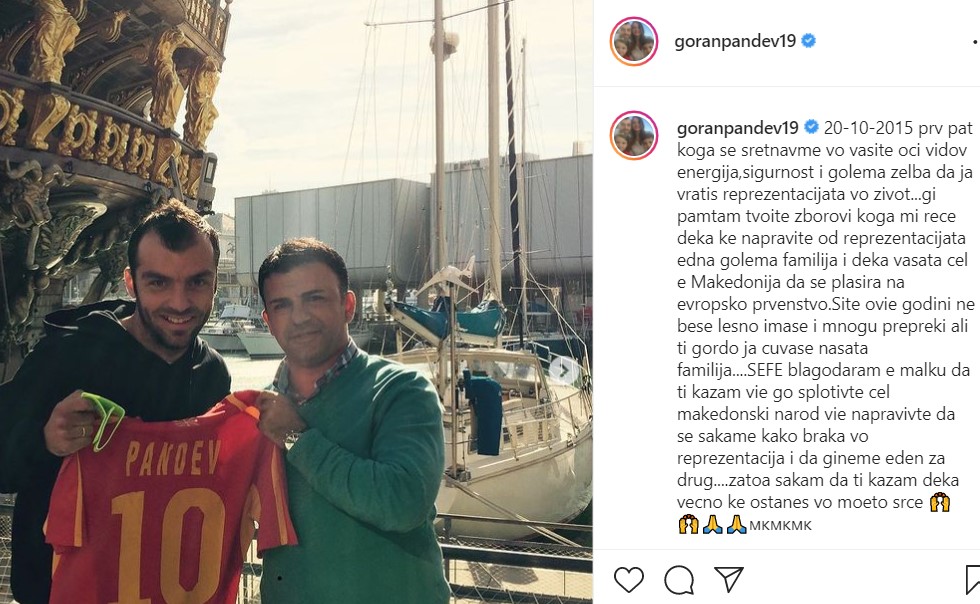Open comments via the speech bubble icon
This screenshot has width=980, height=604.
coord(679,580)
